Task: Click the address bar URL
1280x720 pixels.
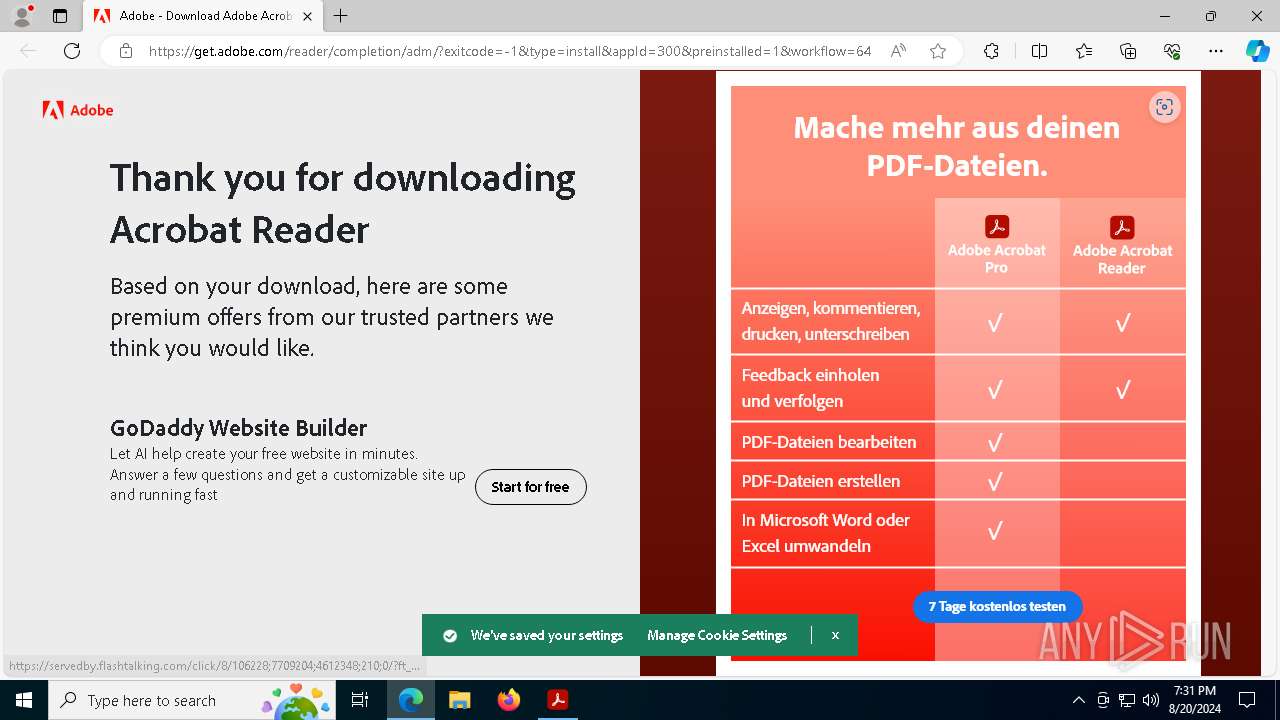Action: click(510, 51)
